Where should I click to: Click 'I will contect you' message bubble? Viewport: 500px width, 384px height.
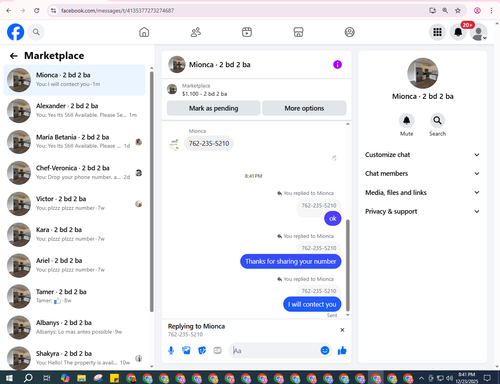312,304
